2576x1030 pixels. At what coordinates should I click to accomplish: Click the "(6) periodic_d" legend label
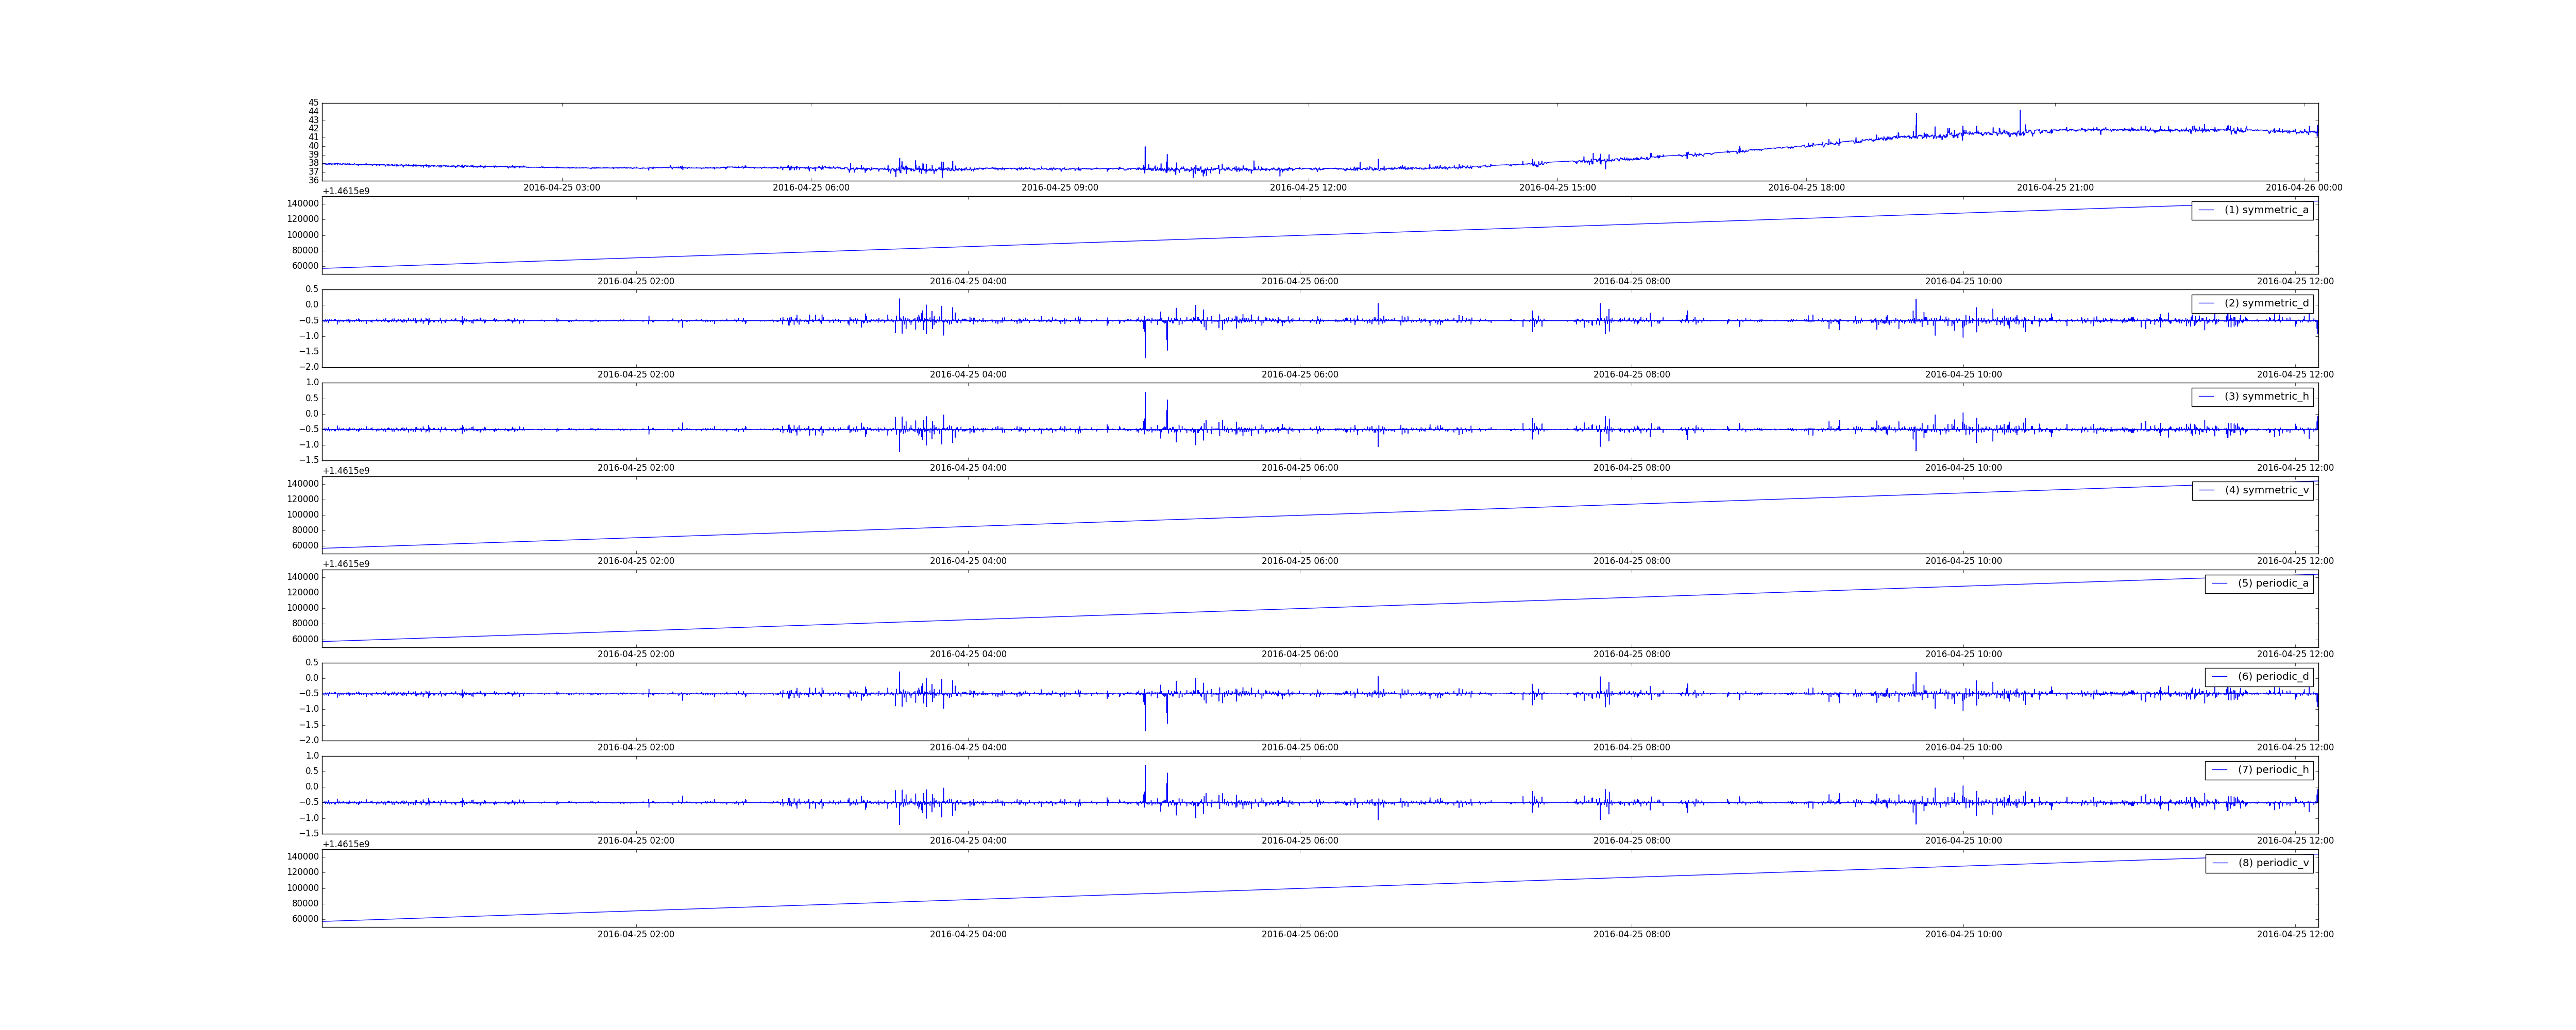[x=2273, y=676]
